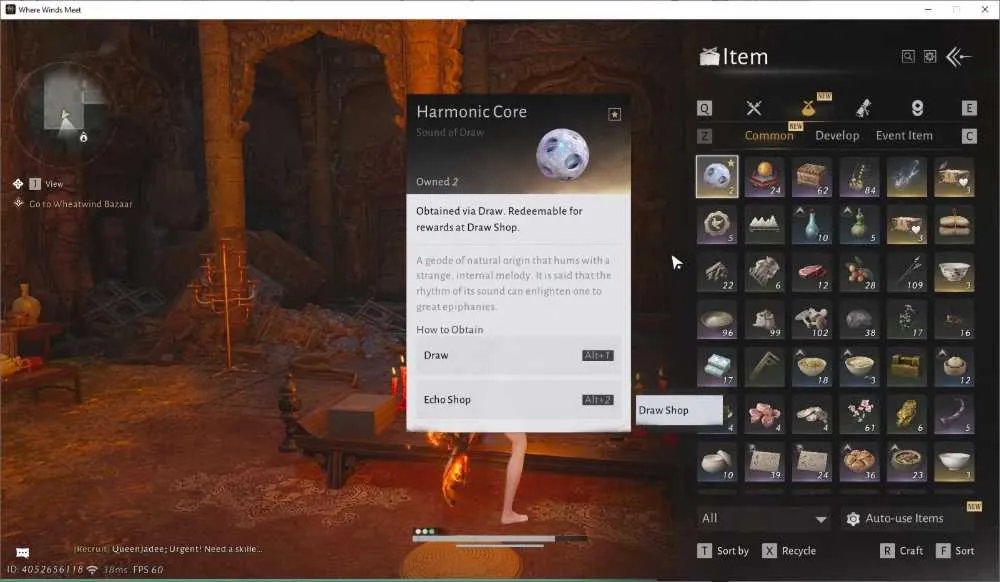This screenshot has width=1000, height=582.
Task: Select the blue vase item with 10
Action: click(812, 224)
